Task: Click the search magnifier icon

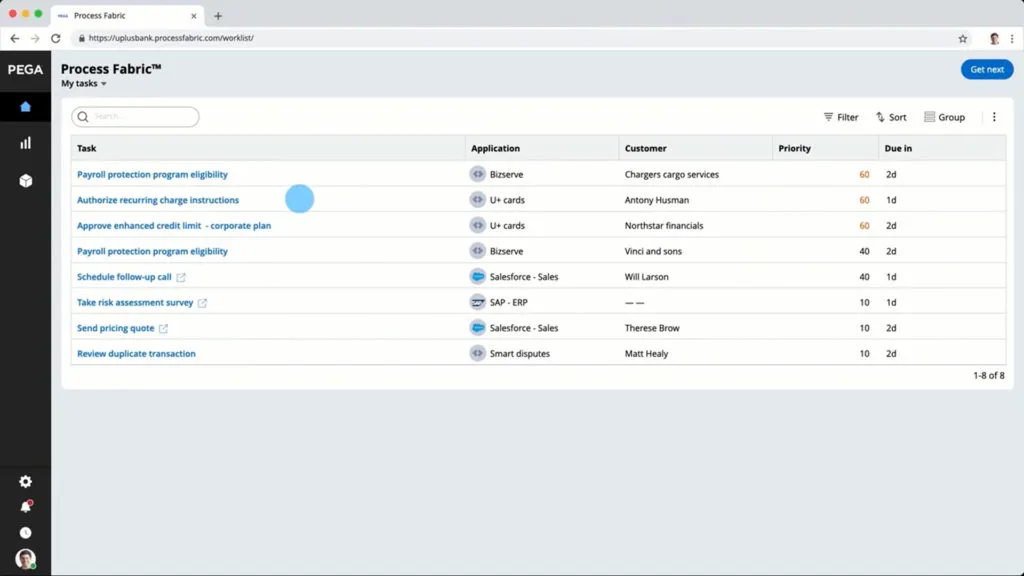Action: tap(83, 117)
